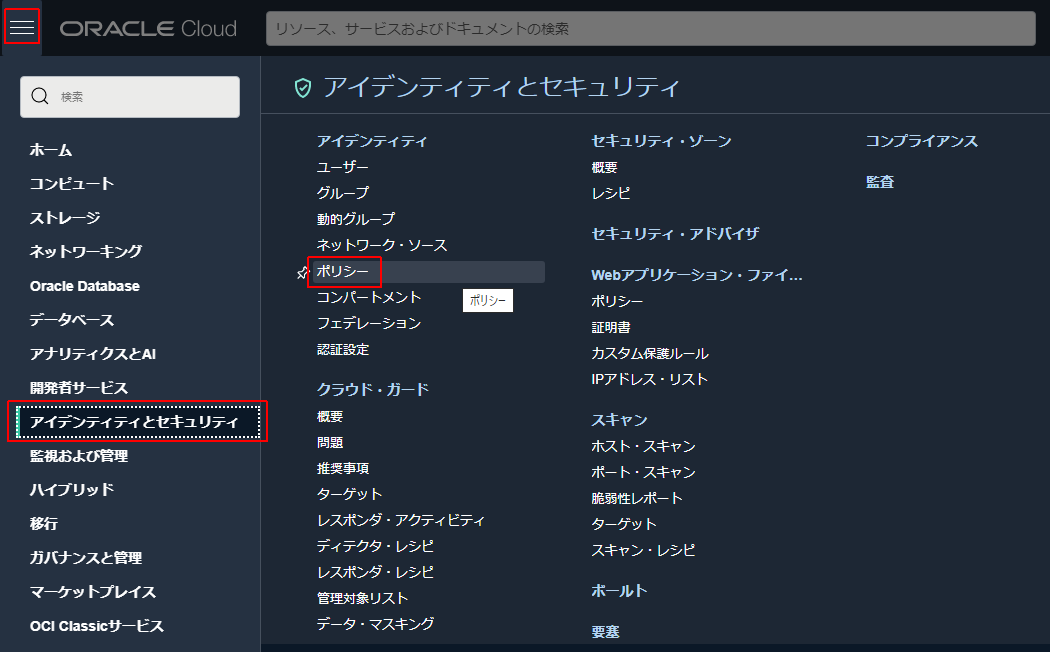Open 問題 link
Viewport: 1050px width, 652px height.
pyautogui.click(x=329, y=442)
